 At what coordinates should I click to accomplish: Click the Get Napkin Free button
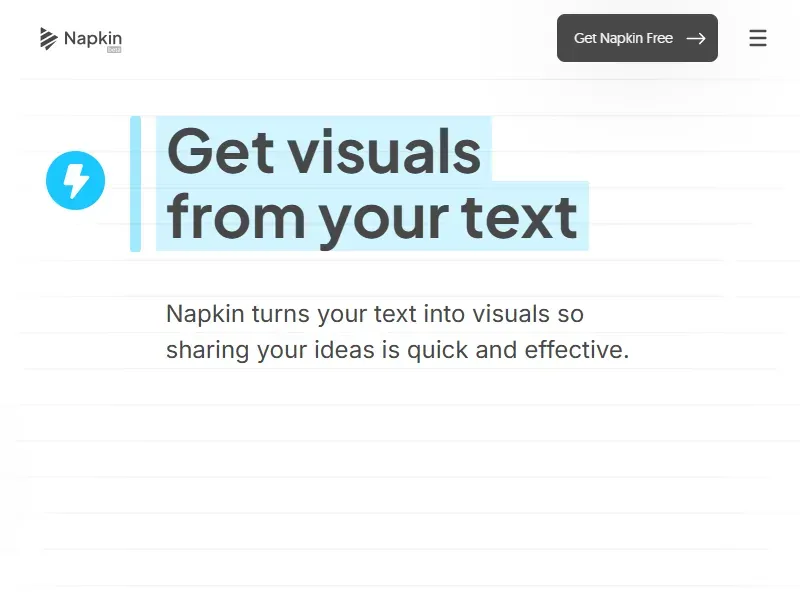[x=623, y=38]
